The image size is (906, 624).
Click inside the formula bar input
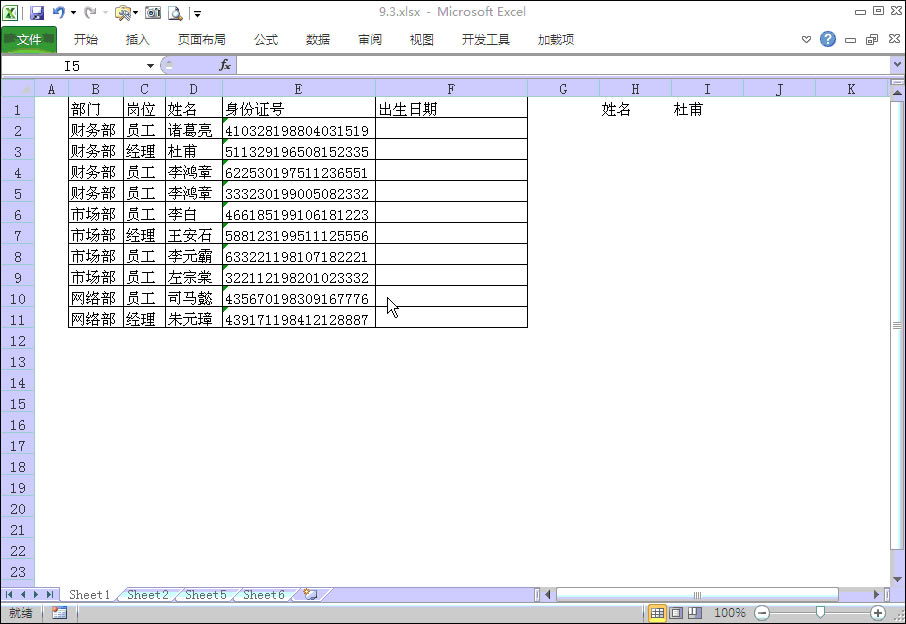(x=563, y=66)
